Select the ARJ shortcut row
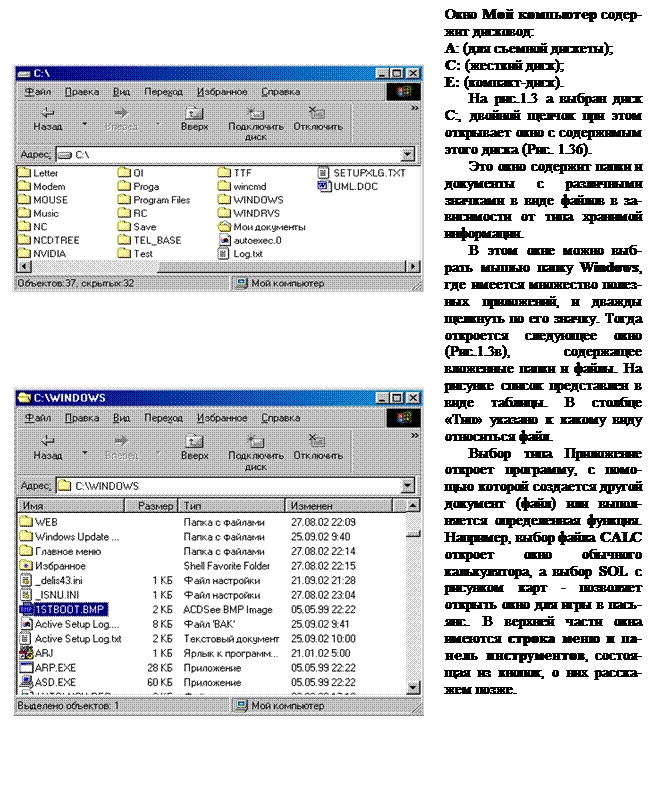654x808 pixels. tap(211, 653)
